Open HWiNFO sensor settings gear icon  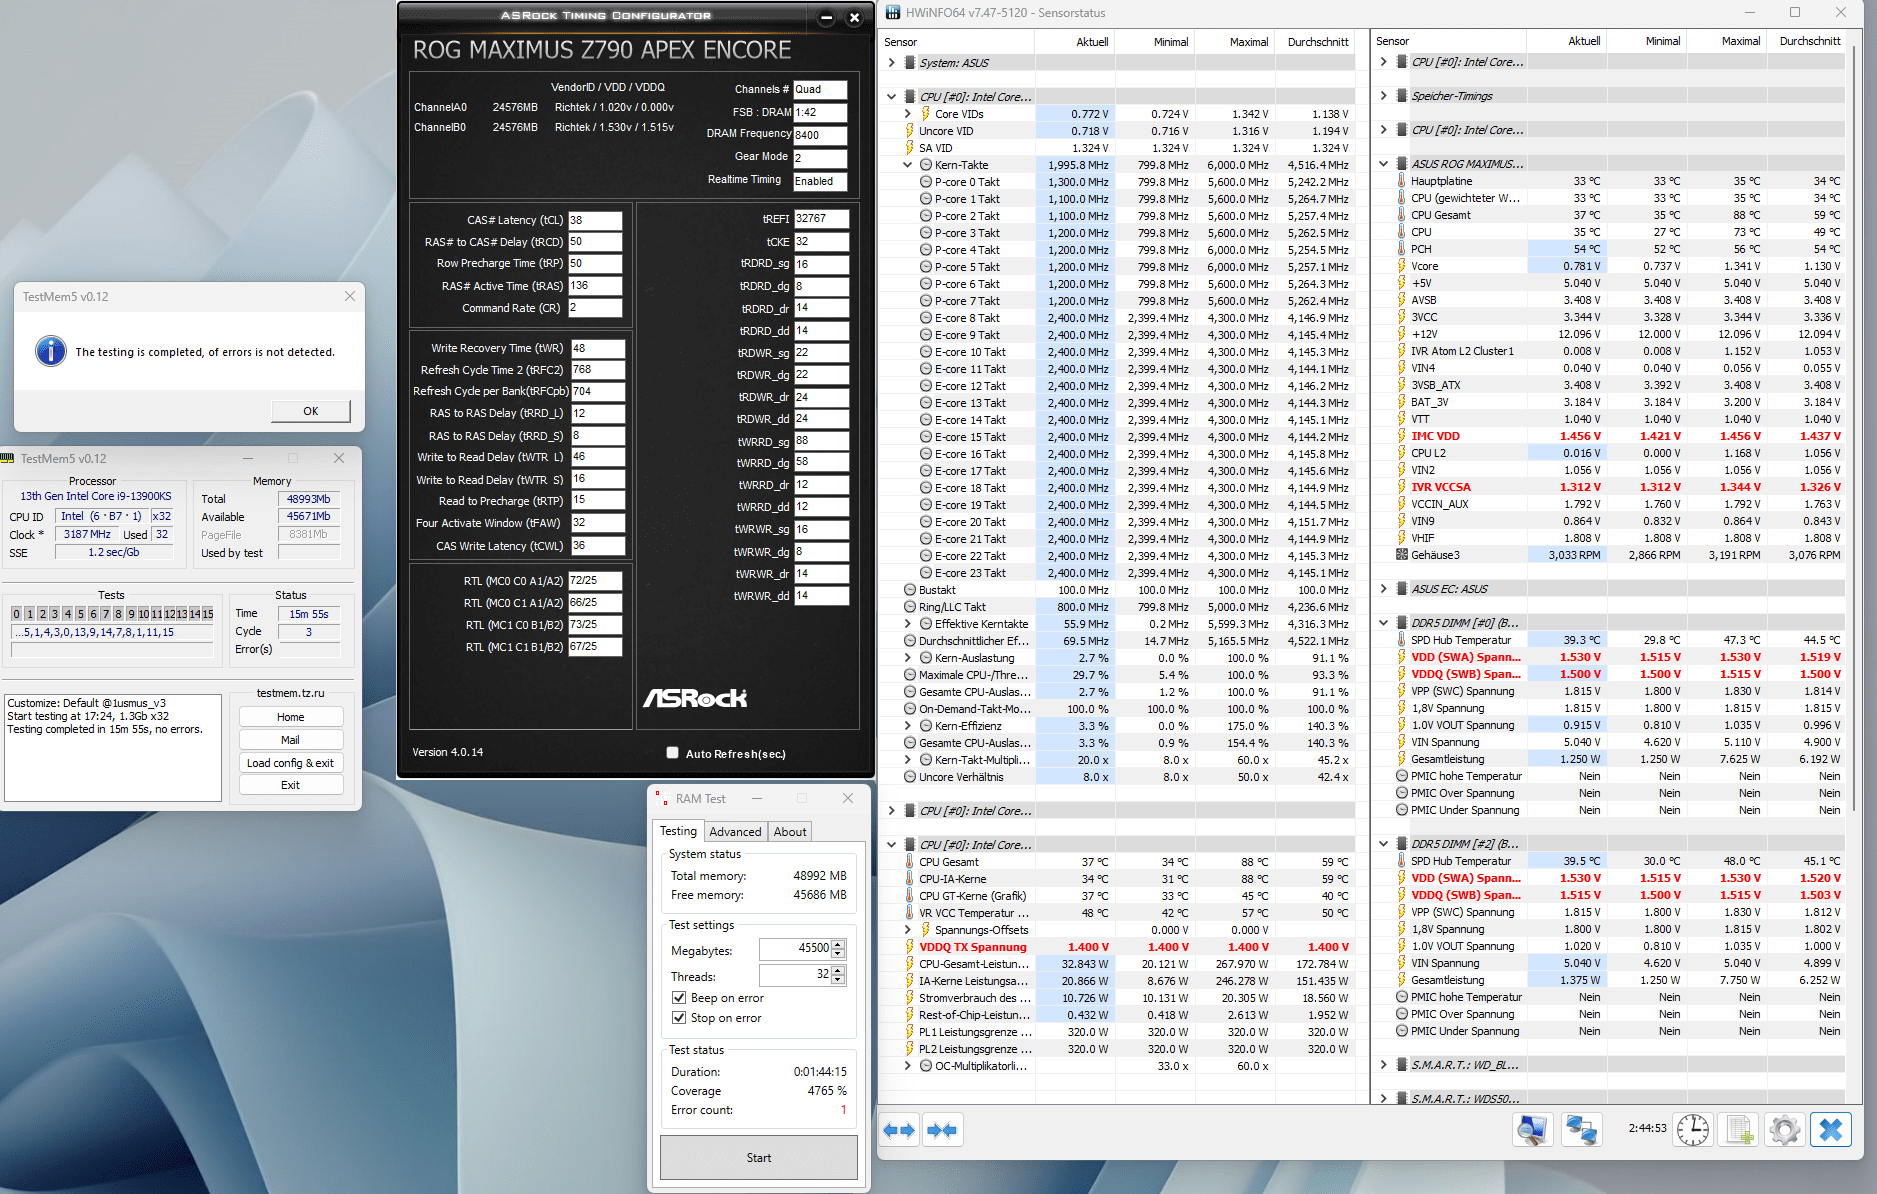(1785, 1130)
